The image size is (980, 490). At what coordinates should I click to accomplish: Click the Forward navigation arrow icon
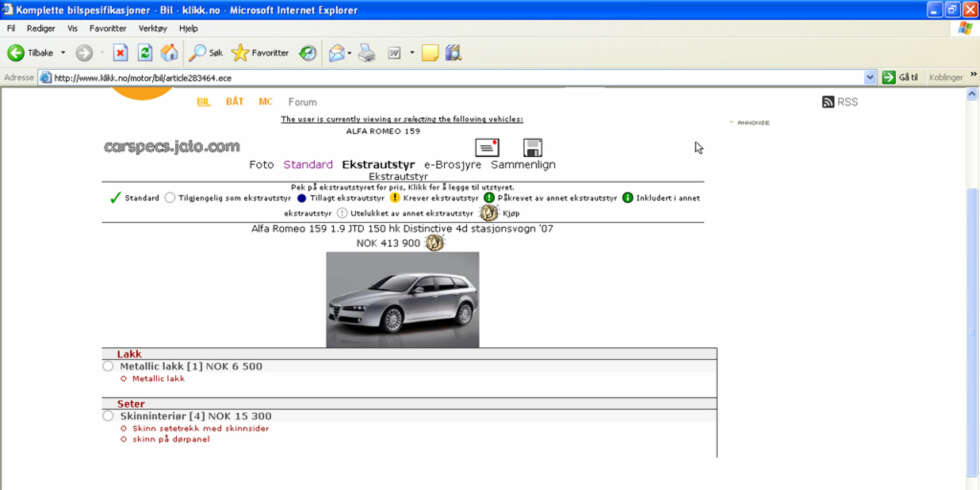tap(84, 53)
